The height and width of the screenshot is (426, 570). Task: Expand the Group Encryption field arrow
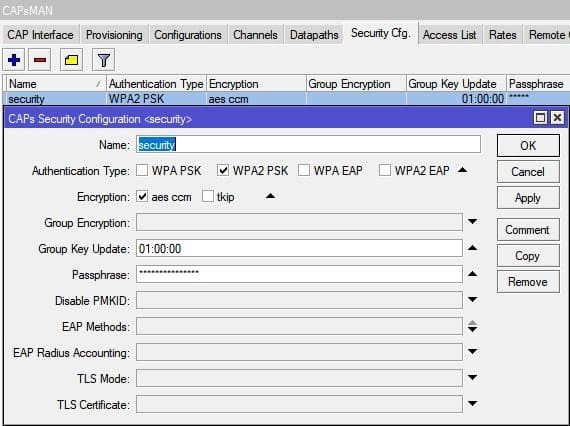[473, 221]
